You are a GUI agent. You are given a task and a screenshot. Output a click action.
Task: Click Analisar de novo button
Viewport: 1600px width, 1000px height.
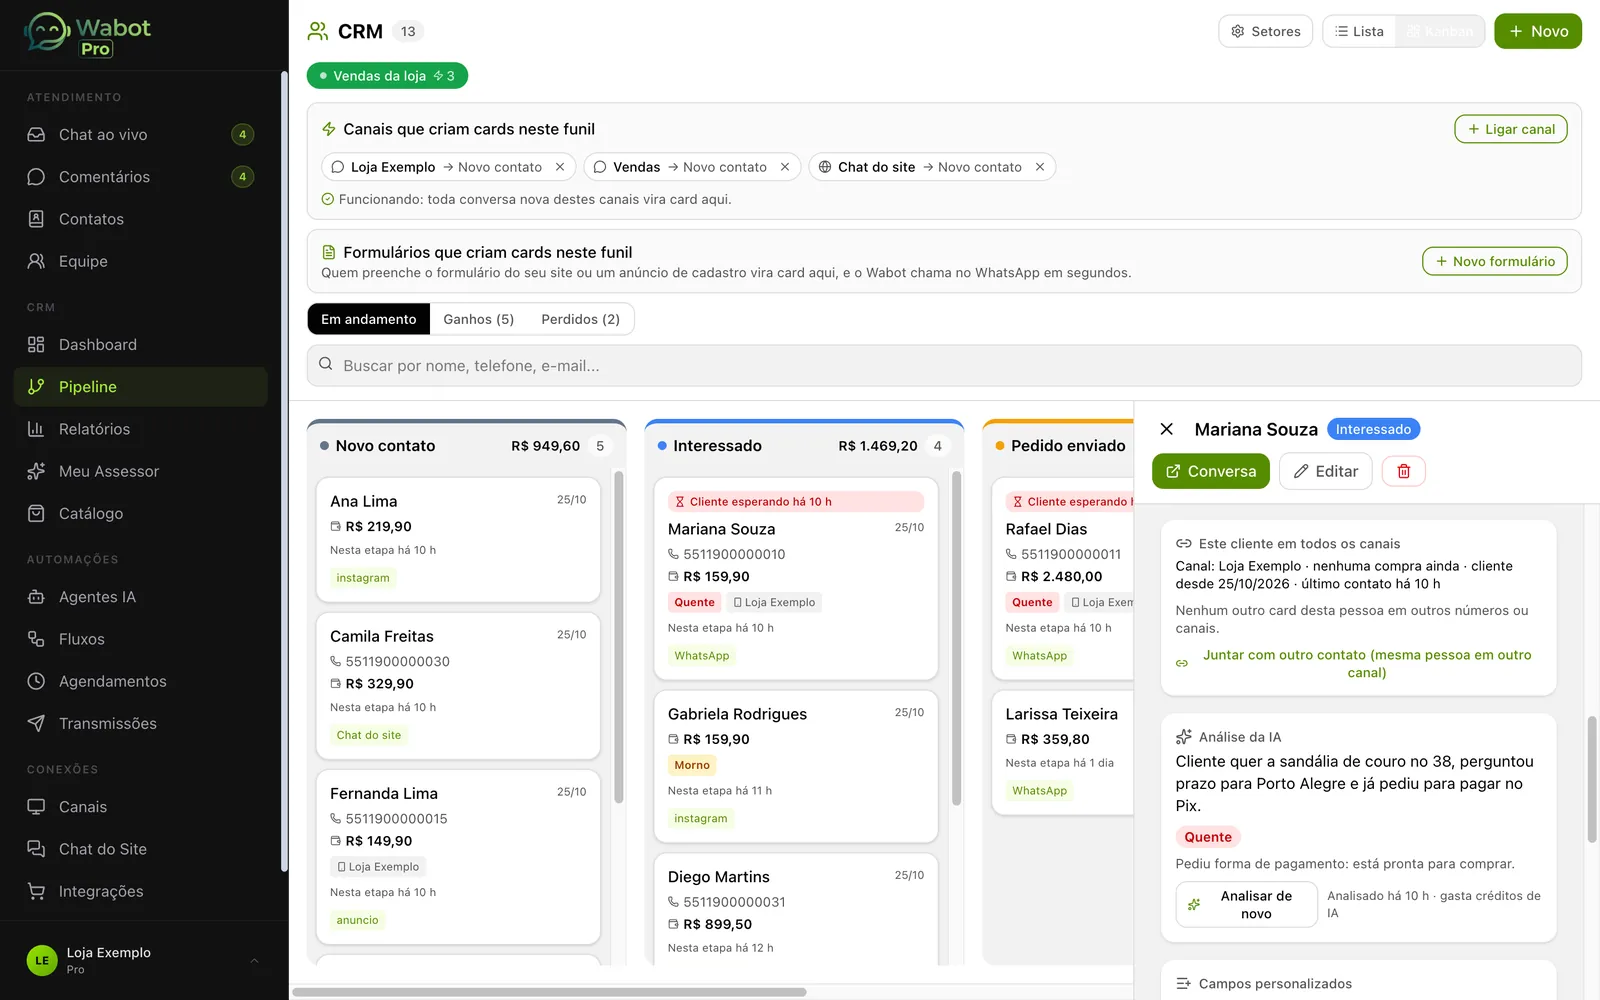point(1246,904)
